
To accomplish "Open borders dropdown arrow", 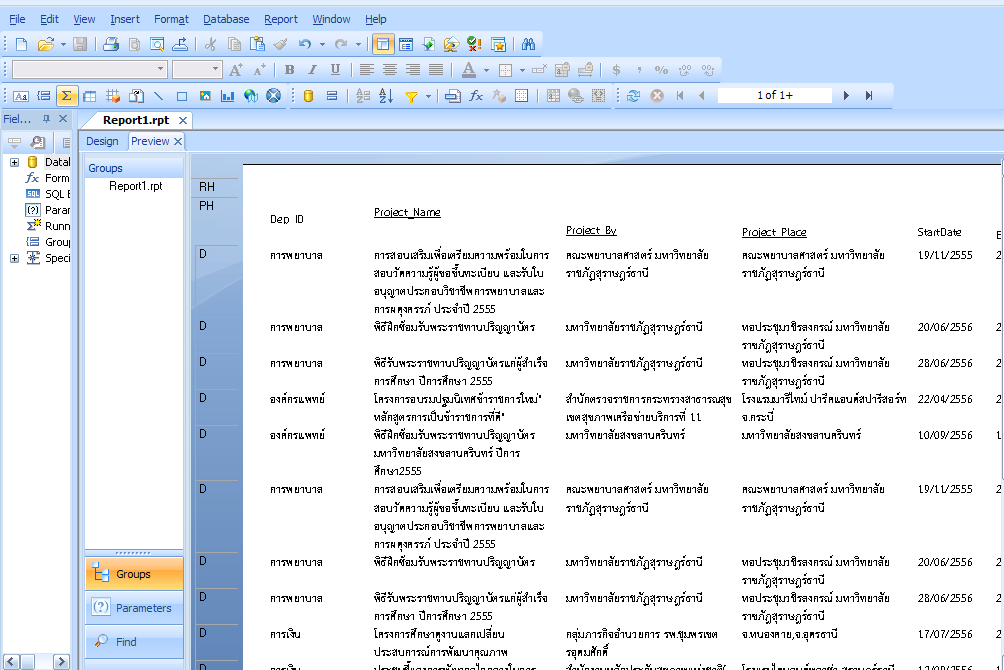I will click(x=522, y=70).
